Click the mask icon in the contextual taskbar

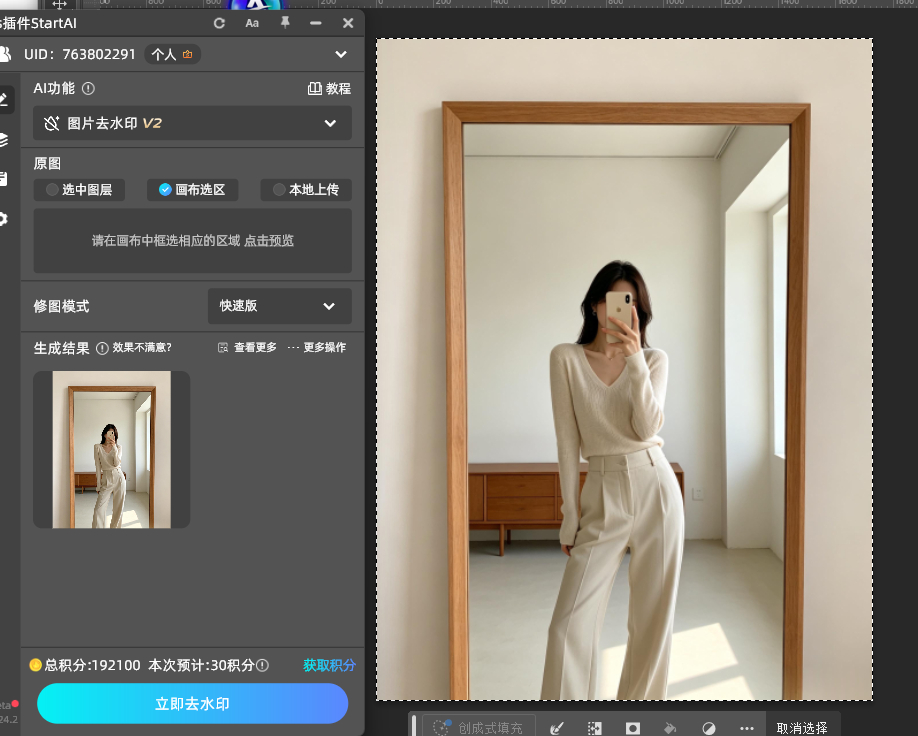coord(633,728)
